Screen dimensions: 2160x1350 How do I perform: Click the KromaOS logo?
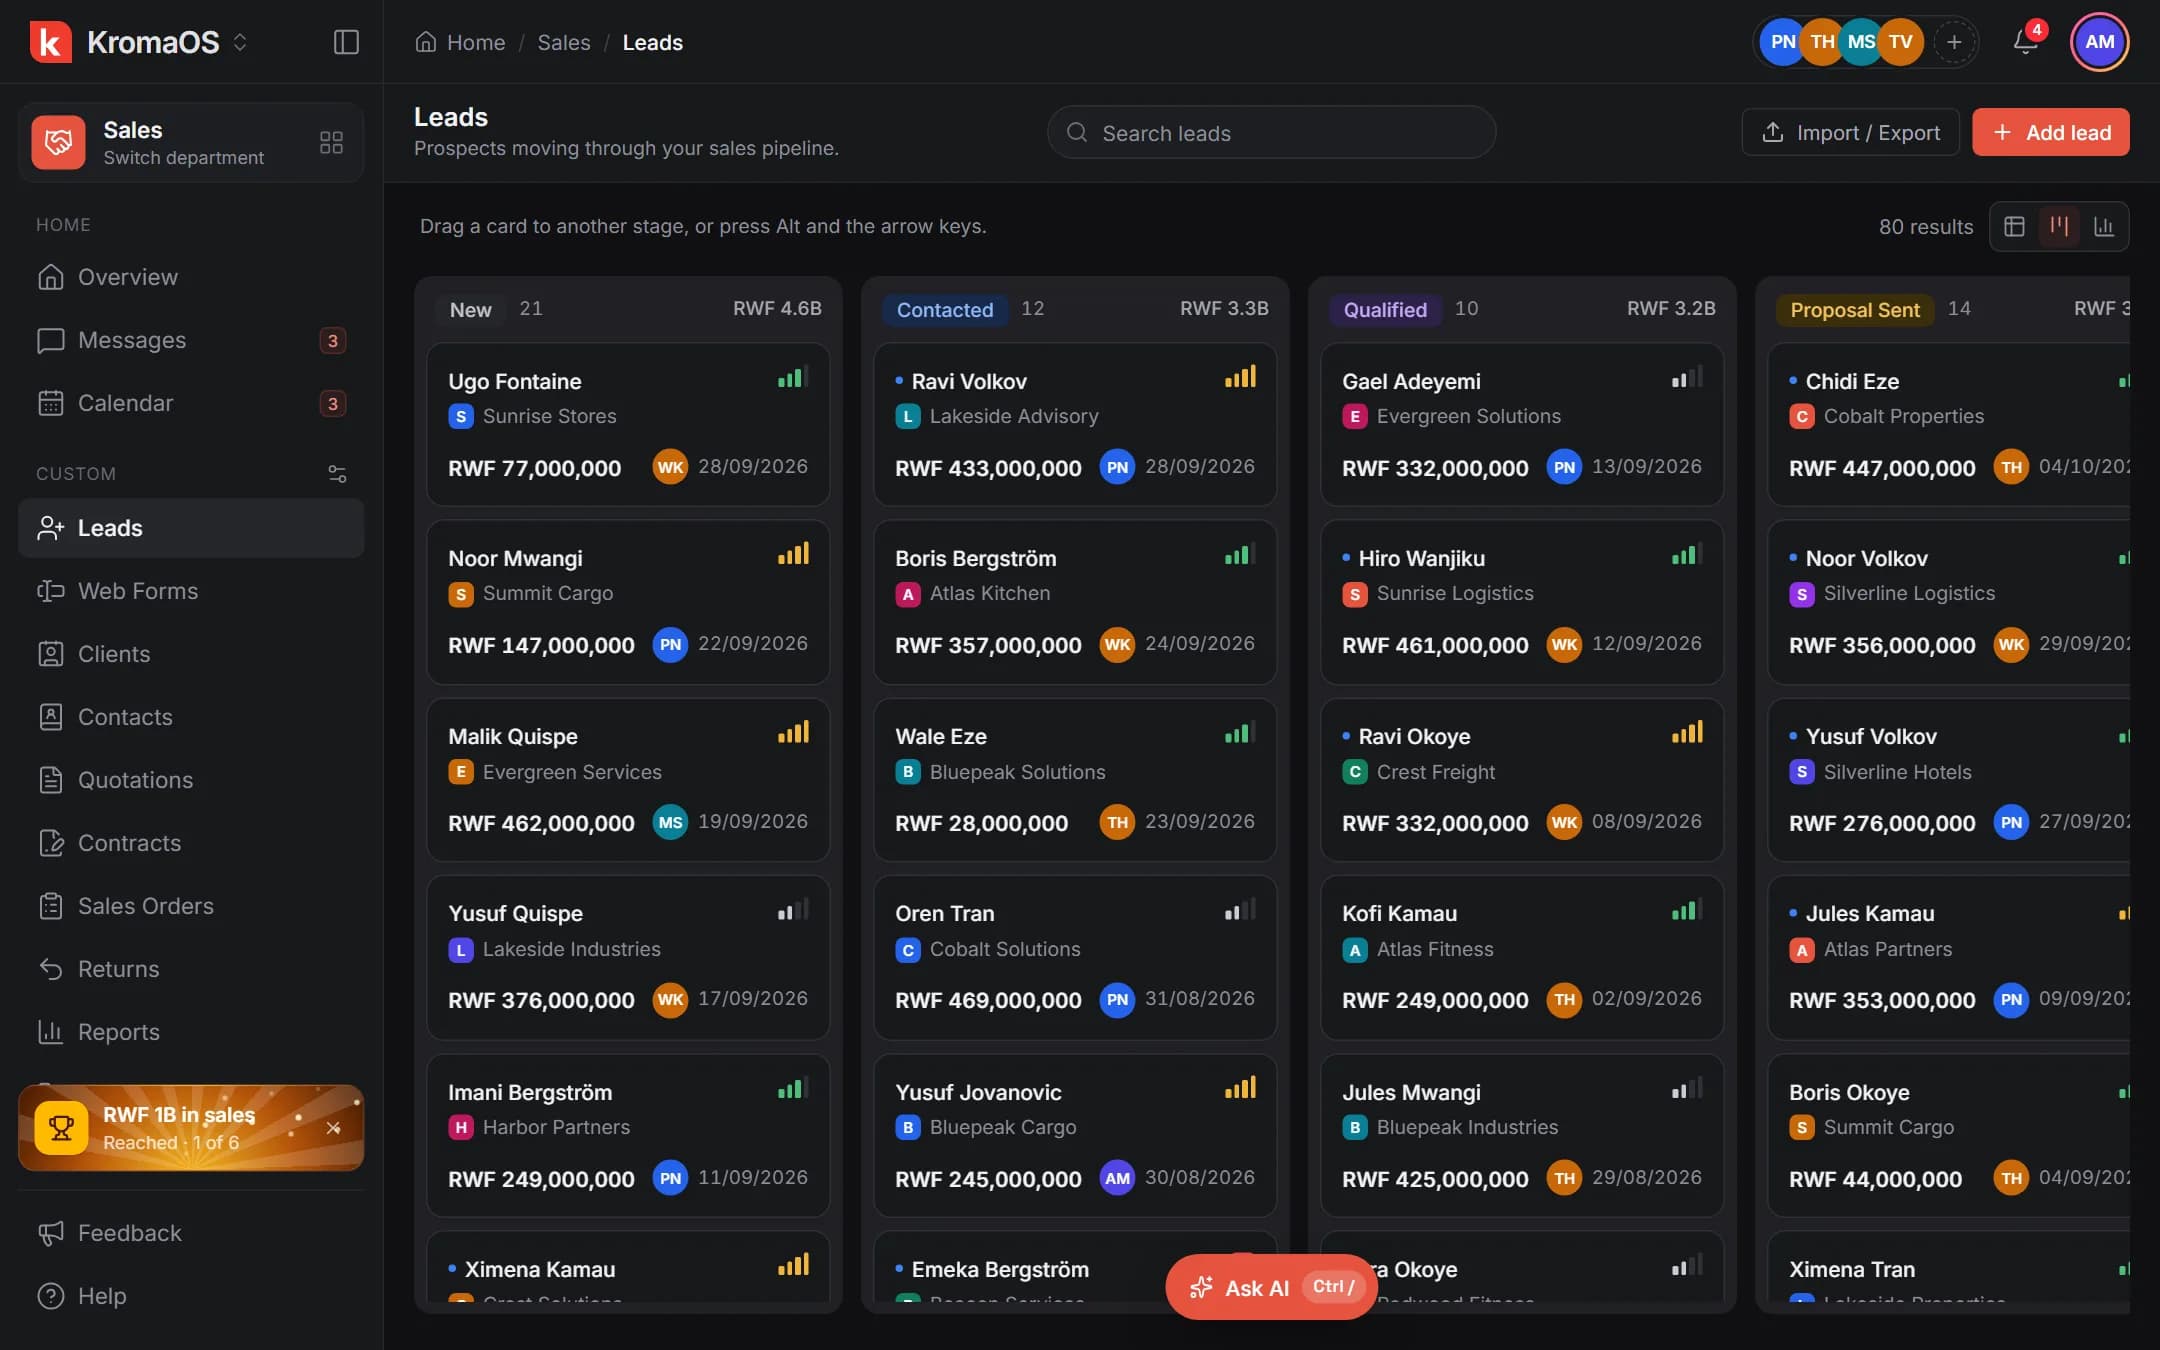51,42
